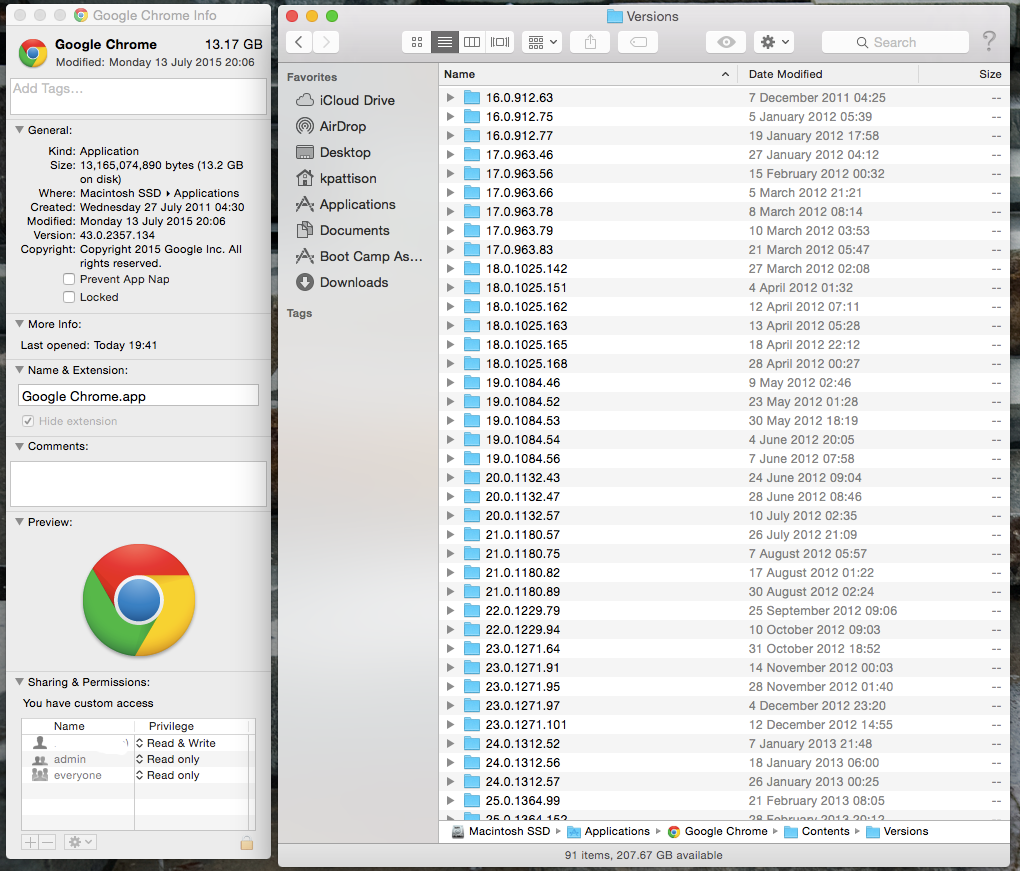
Task: Click the Finder Search field
Action: click(895, 42)
